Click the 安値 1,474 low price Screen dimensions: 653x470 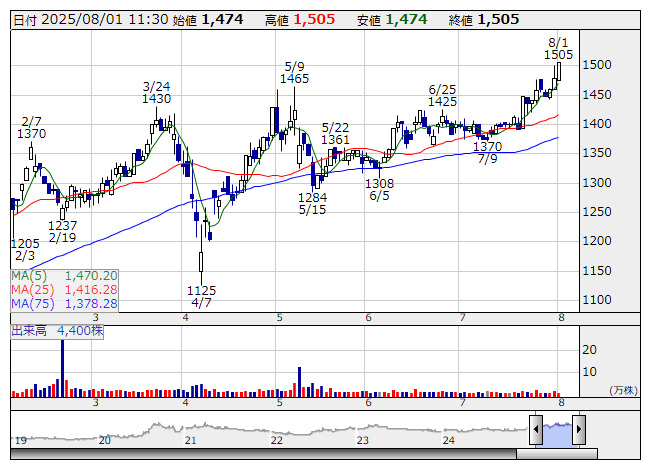click(392, 20)
